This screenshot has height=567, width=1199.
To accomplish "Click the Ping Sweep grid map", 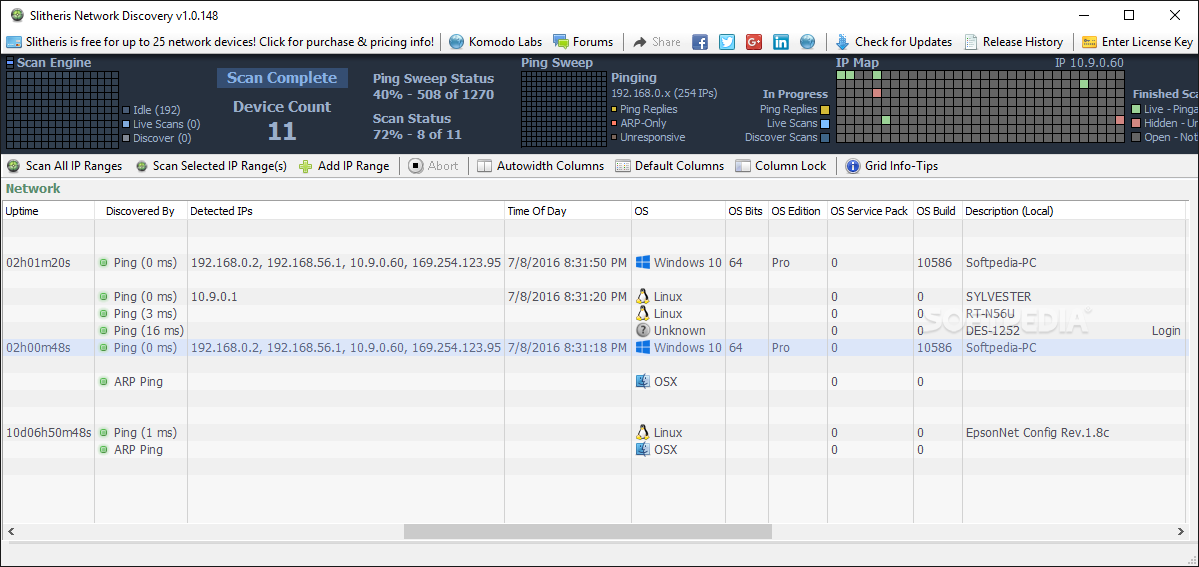I will [564, 109].
